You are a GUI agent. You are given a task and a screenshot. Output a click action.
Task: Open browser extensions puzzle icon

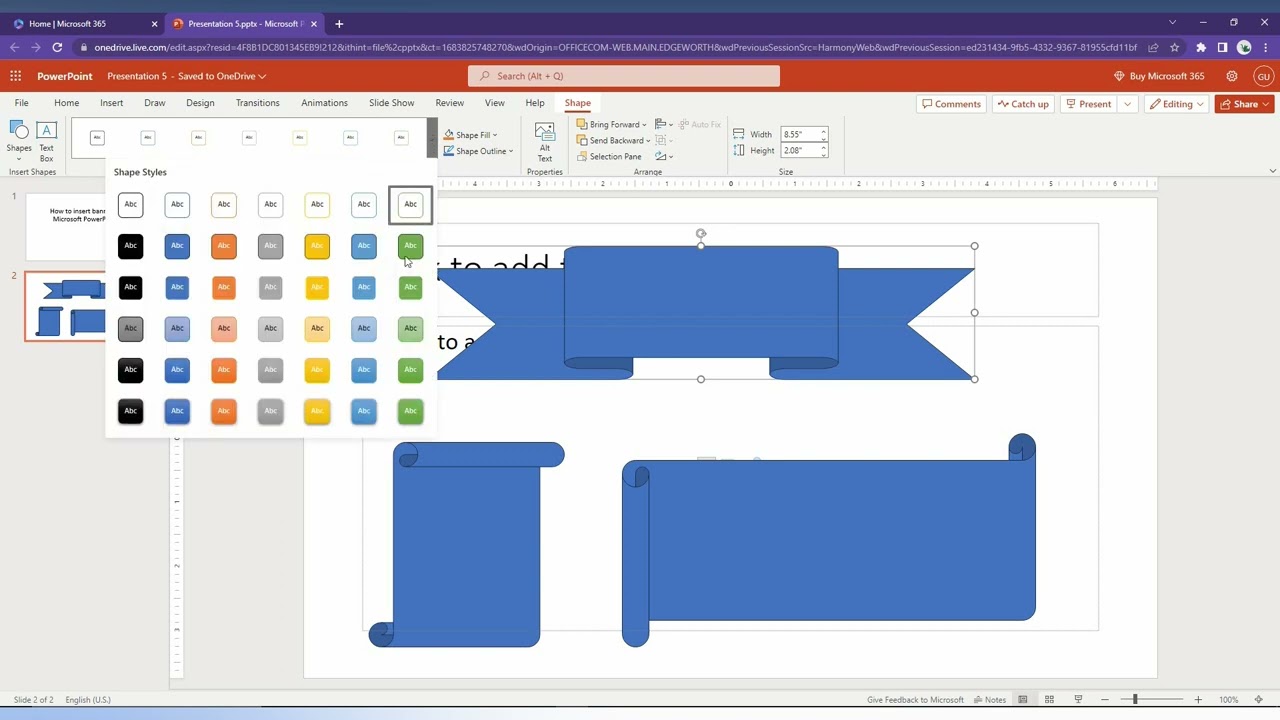coord(1201,47)
